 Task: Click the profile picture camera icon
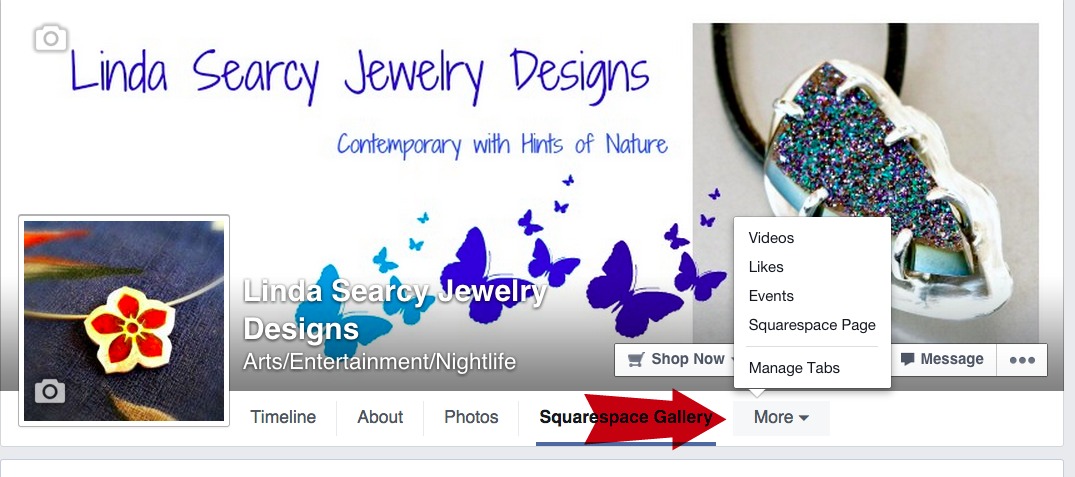(50, 391)
